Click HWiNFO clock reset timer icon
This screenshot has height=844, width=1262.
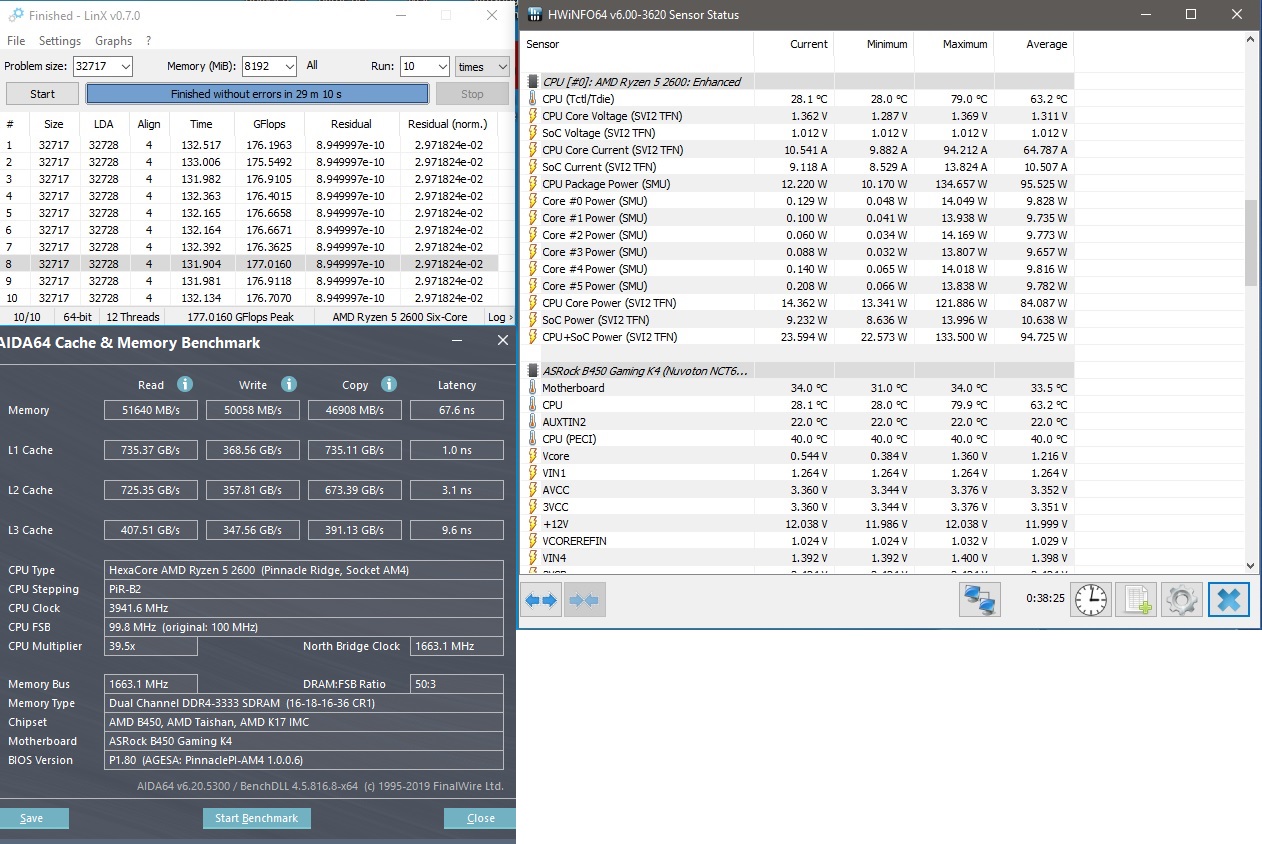click(1091, 600)
